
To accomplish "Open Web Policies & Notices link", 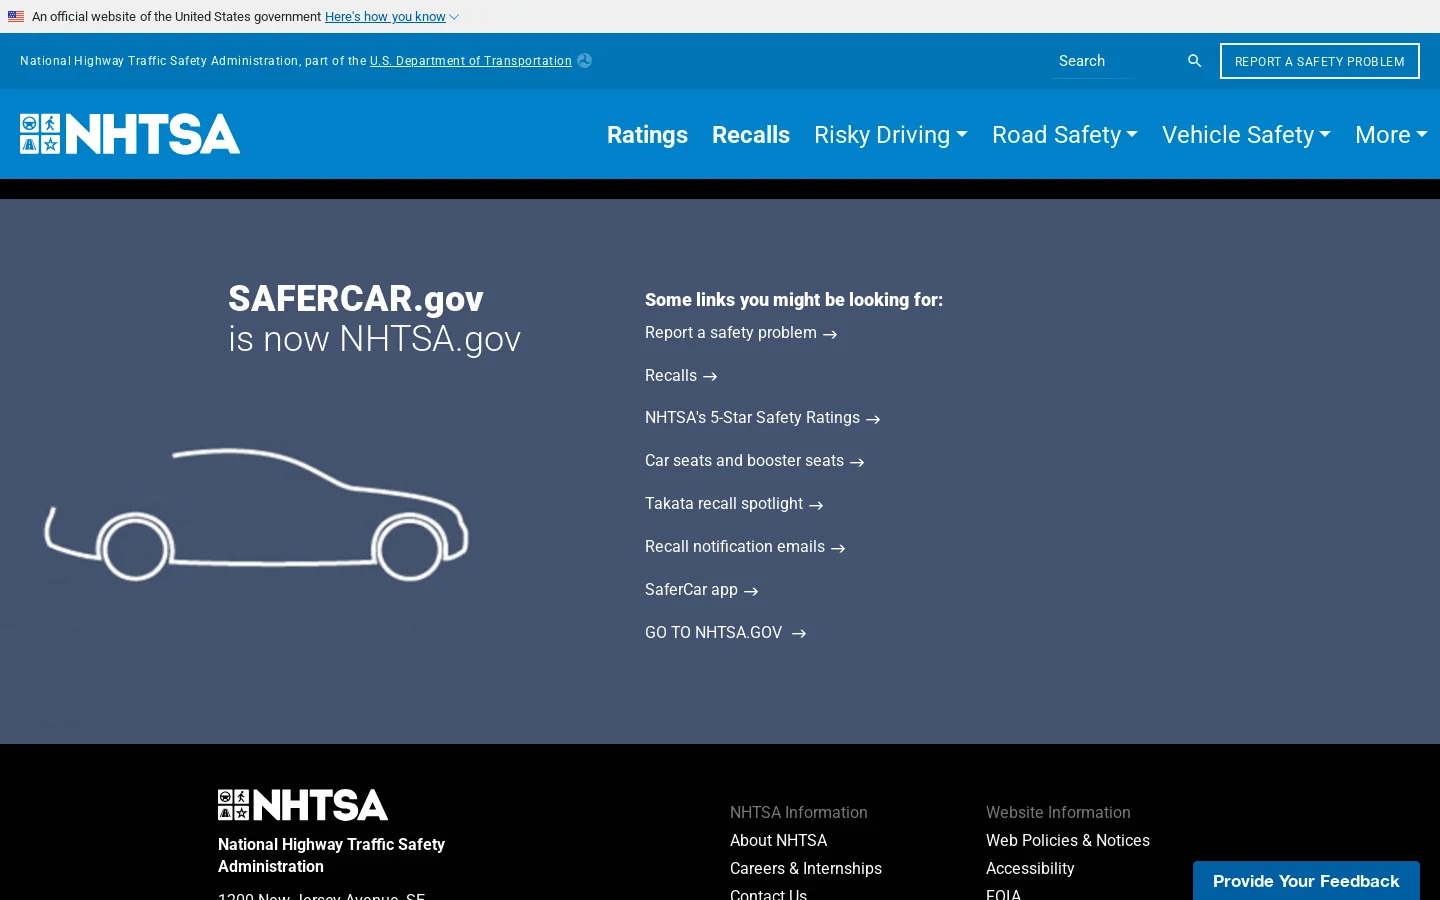I will pyautogui.click(x=1068, y=841).
